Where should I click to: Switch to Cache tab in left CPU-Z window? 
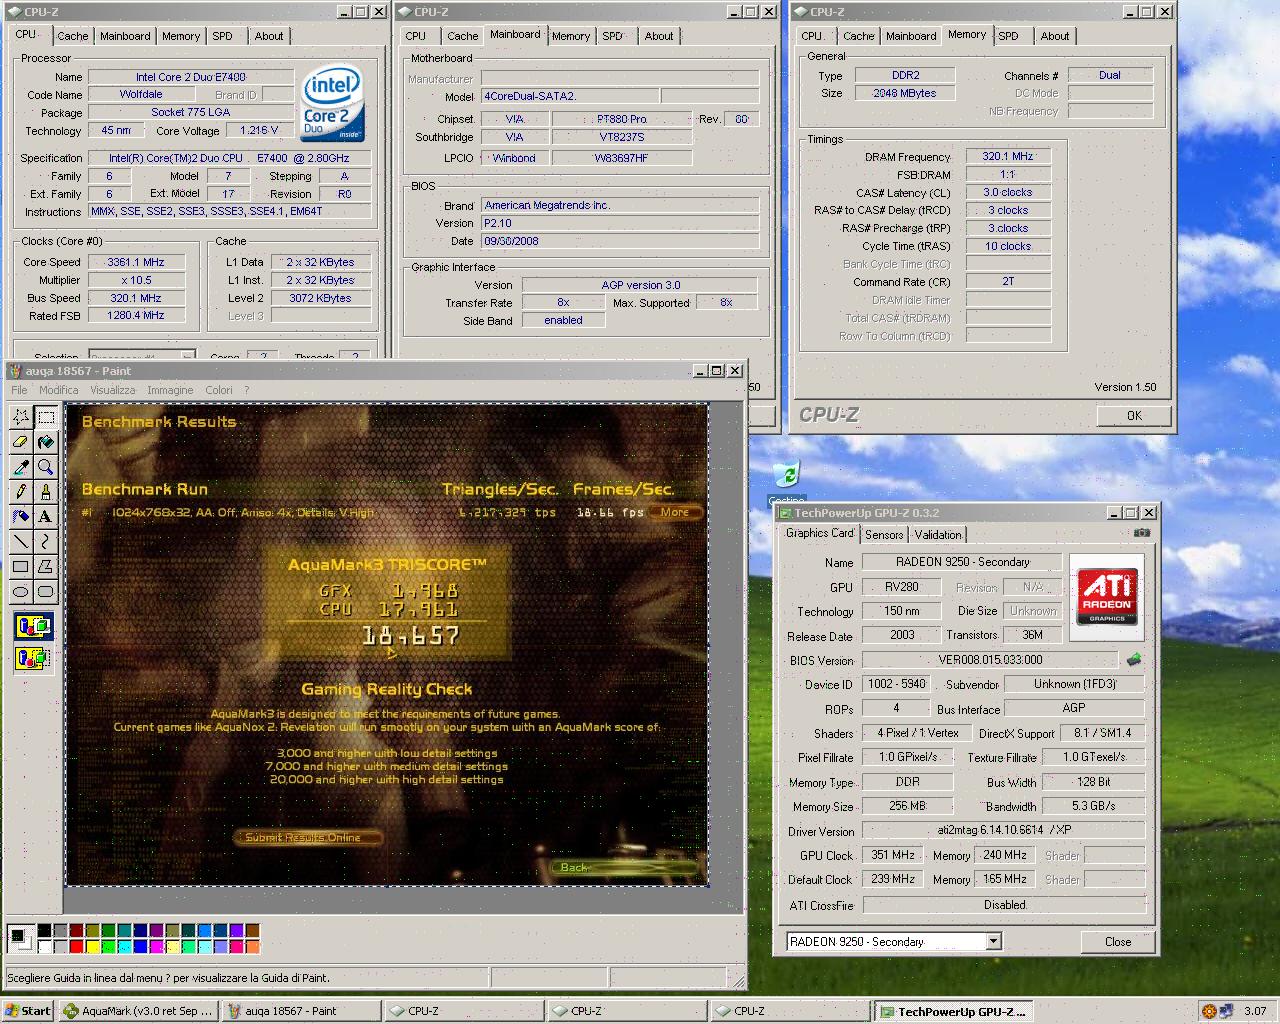pyautogui.click(x=72, y=36)
